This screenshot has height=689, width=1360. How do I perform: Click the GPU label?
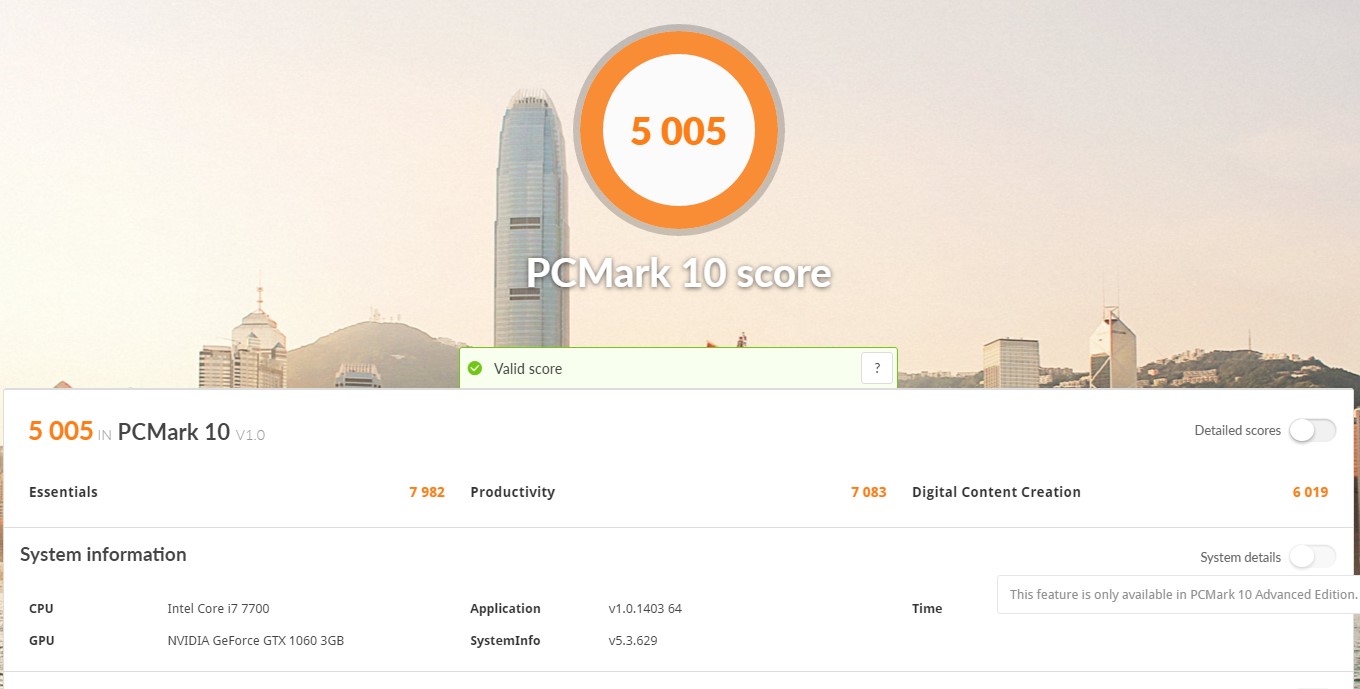[41, 641]
